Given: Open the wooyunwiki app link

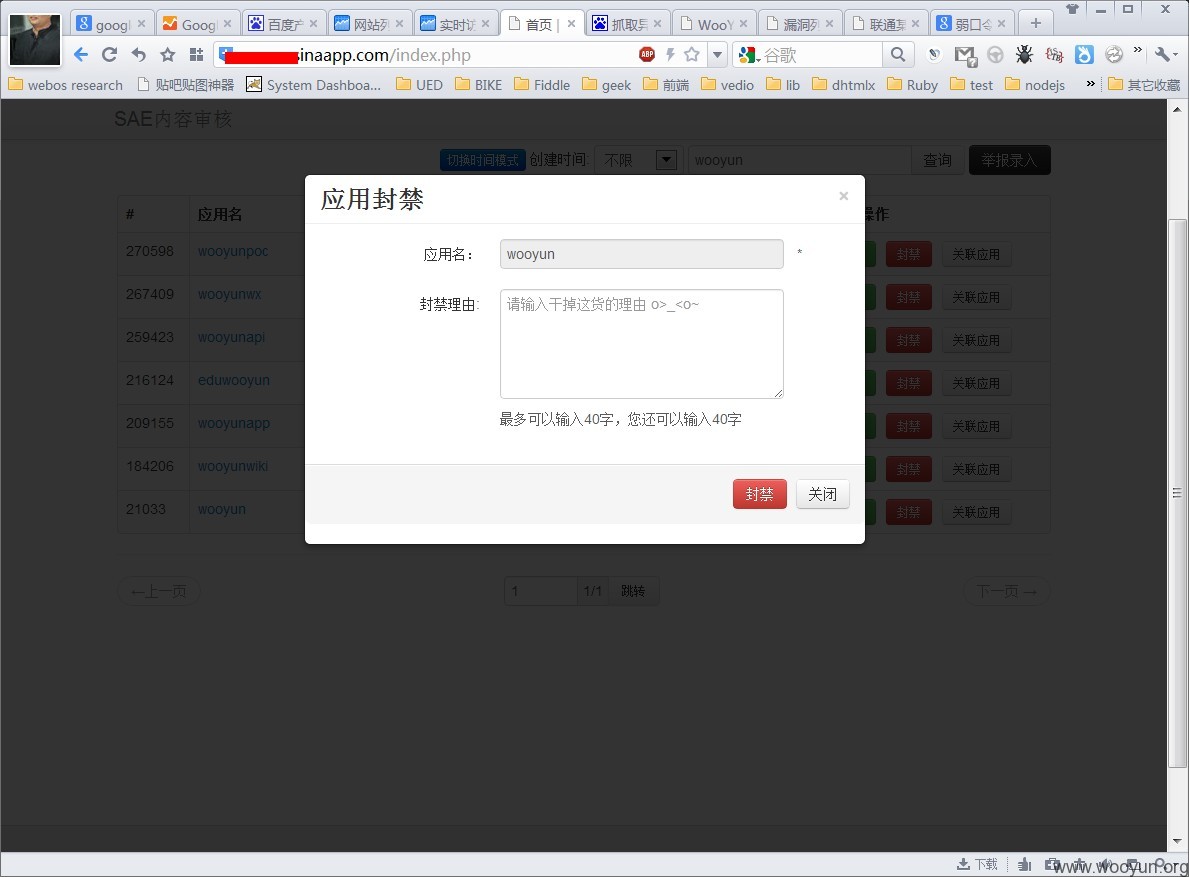Looking at the screenshot, I should [233, 466].
